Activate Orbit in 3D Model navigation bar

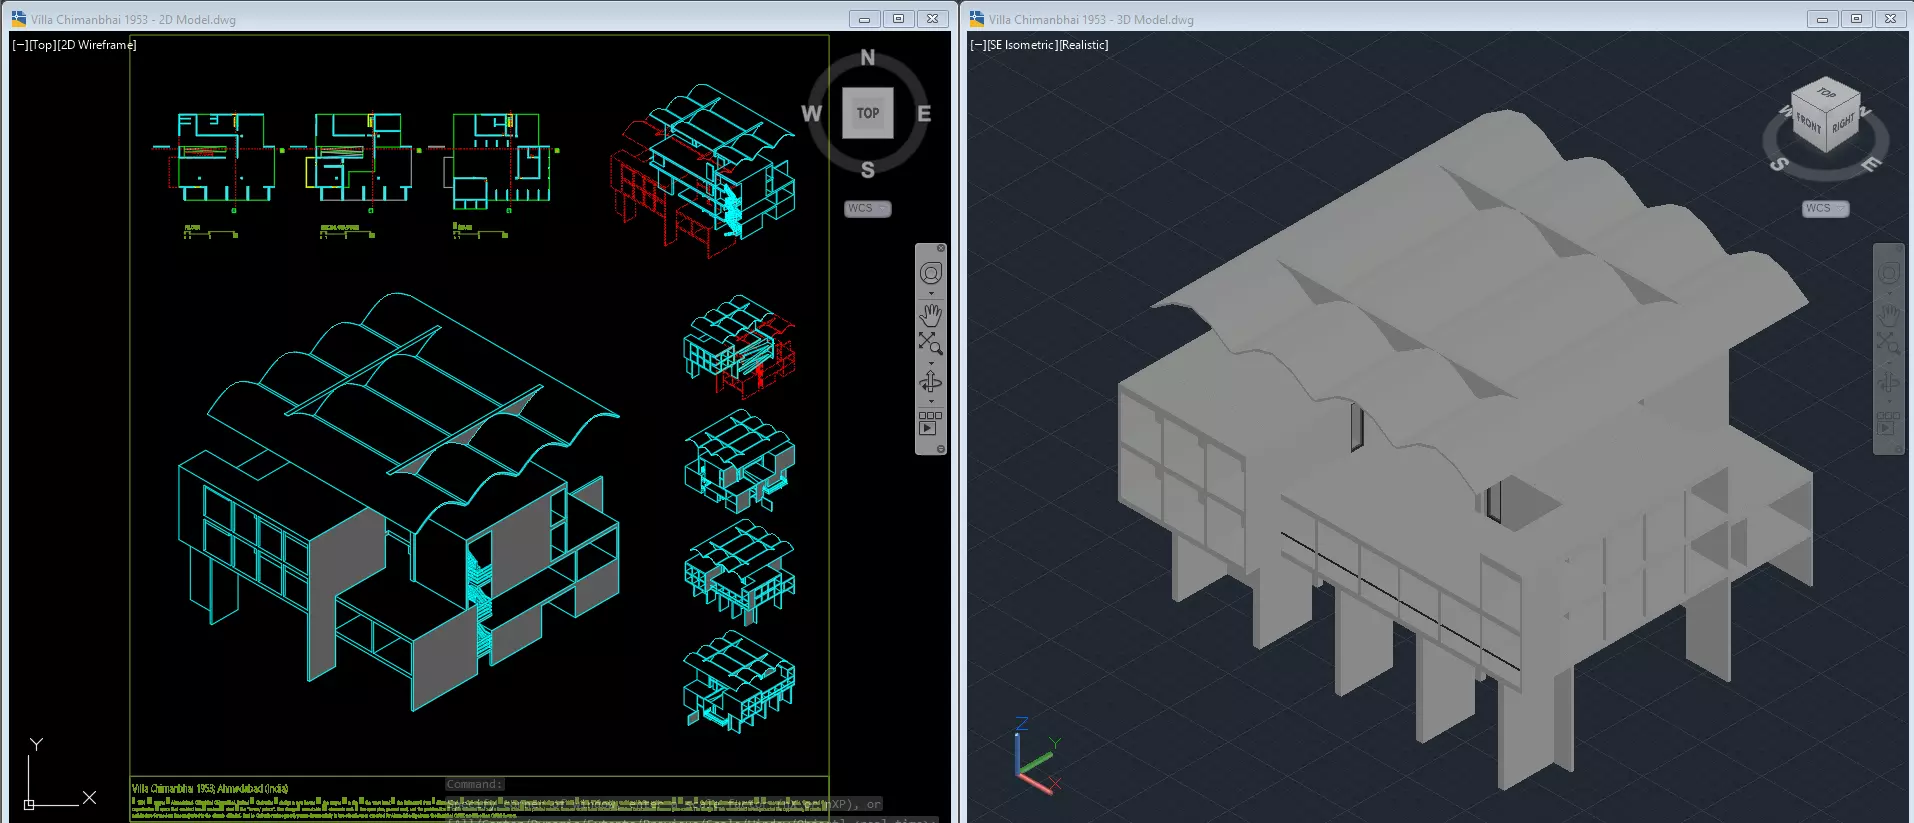[x=1888, y=383]
